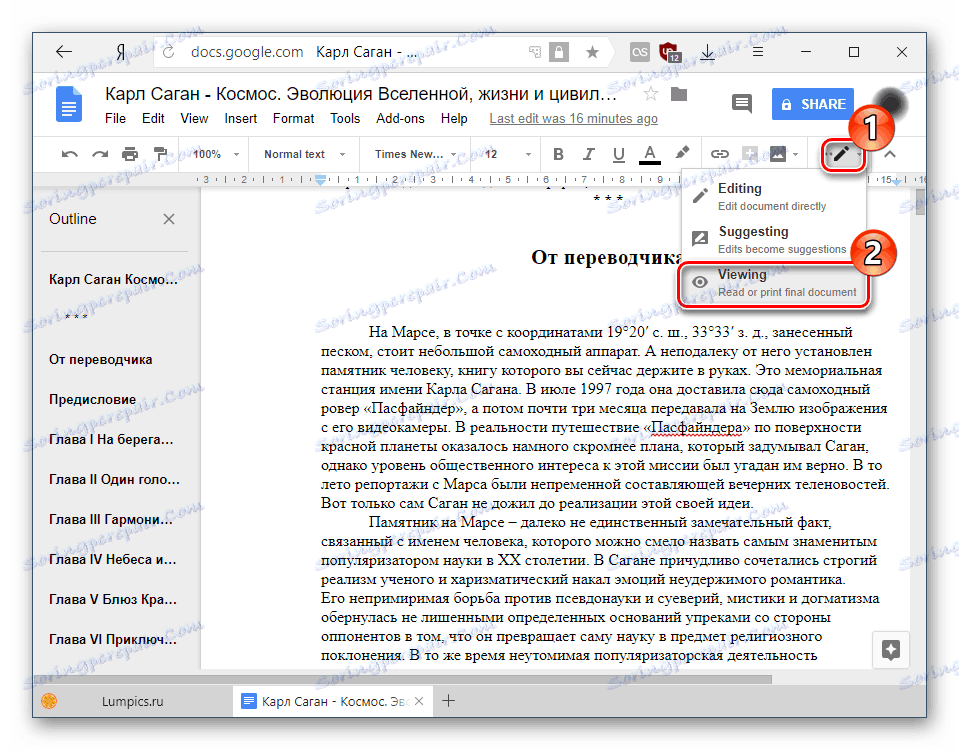Switch to the Lumpics.ru browser tab

coord(133,701)
